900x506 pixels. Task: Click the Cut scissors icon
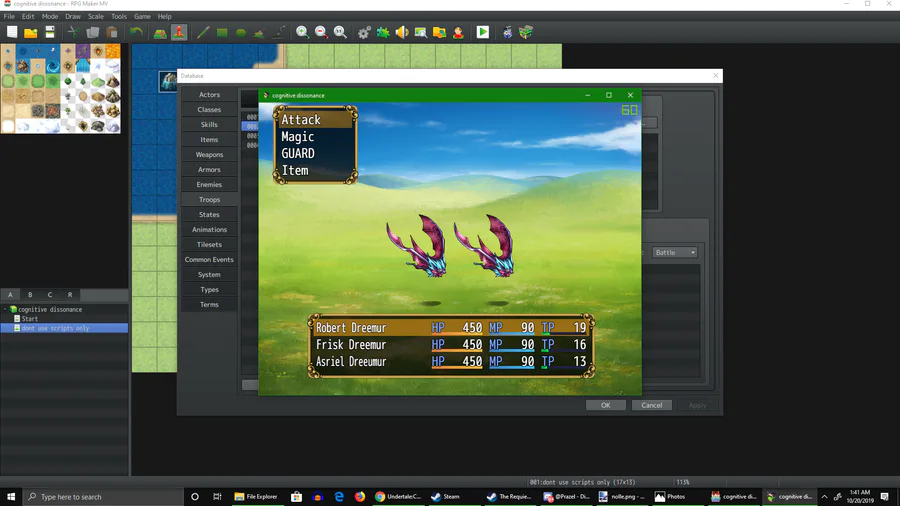click(73, 32)
